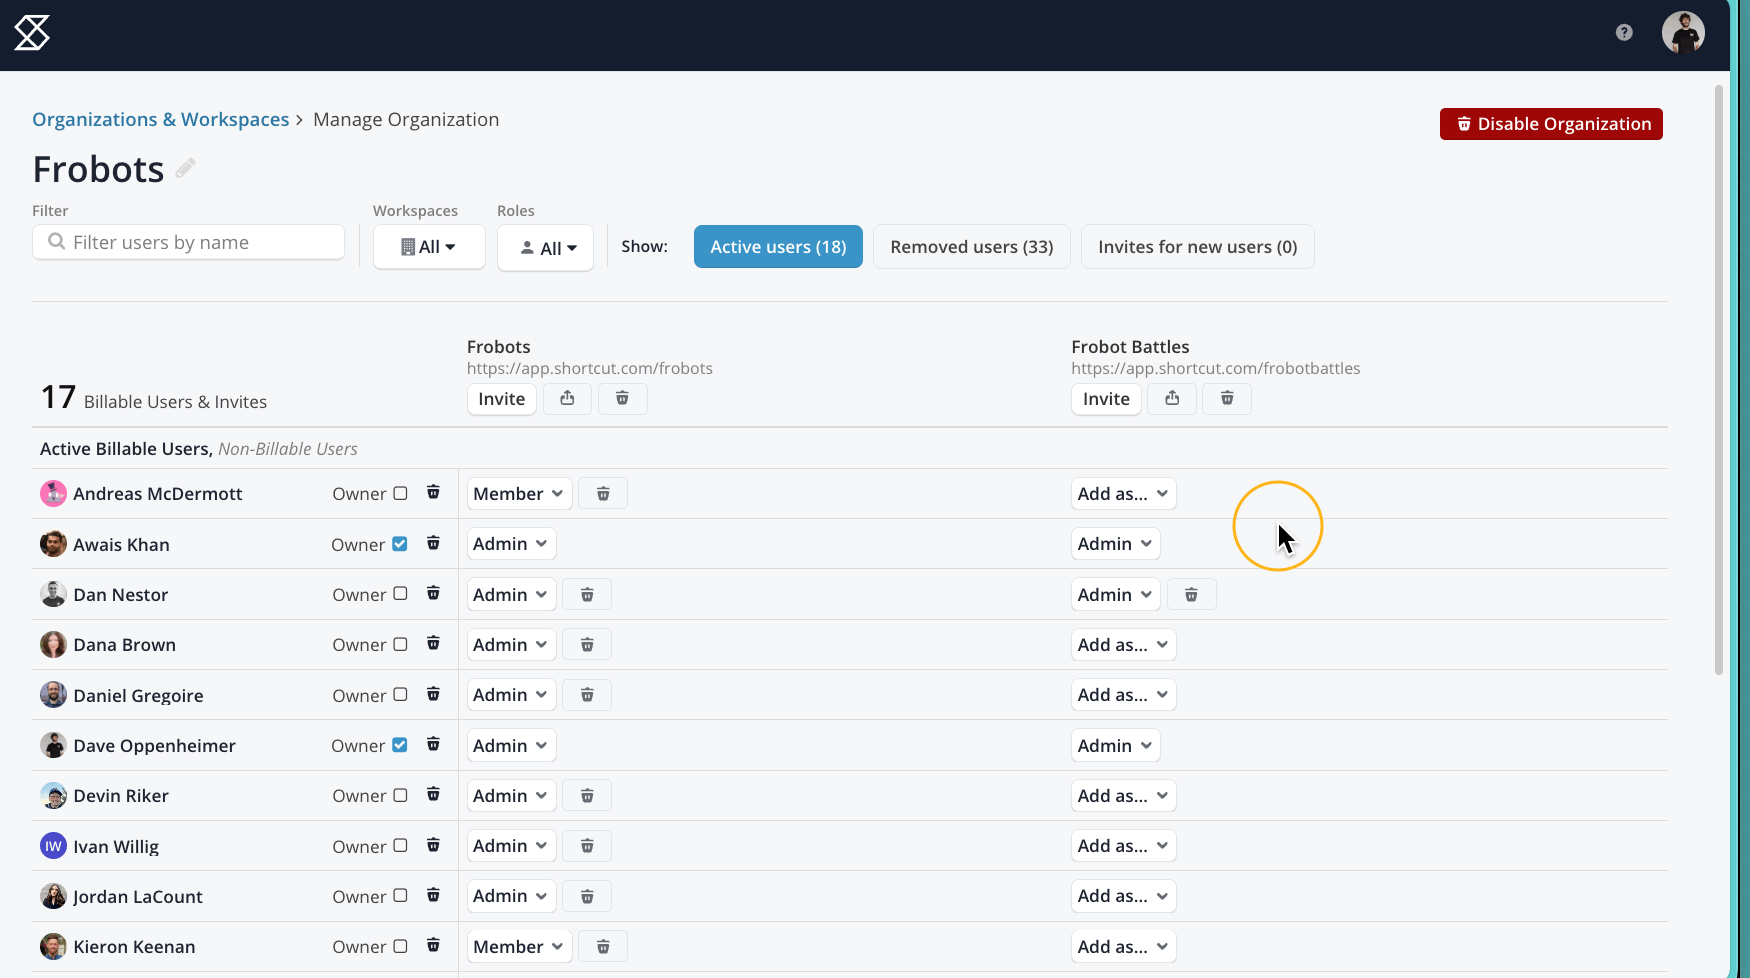Screen dimensions: 1750x978
Task: Click Invite button for Frobot Battles workspace
Action: coord(1106,399)
